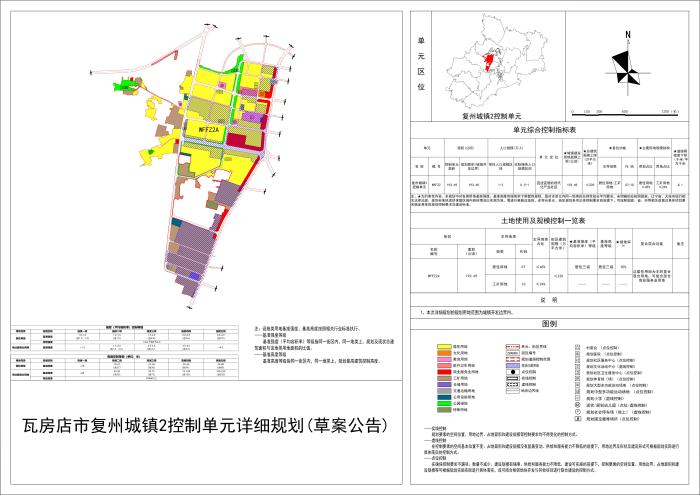The width and height of the screenshot is (700, 495).
Task: Click the 单元区位 vertical label
Action: (x=421, y=66)
